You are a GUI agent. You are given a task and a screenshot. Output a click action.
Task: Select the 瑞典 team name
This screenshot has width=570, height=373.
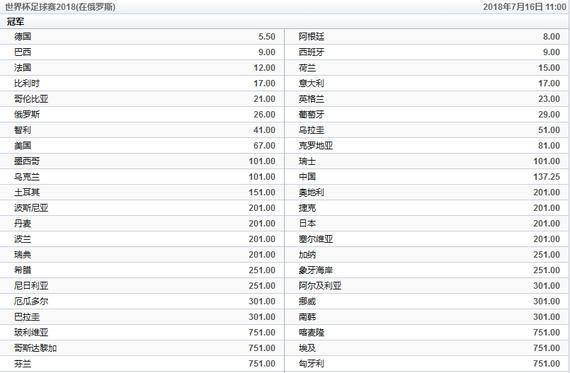pos(23,254)
